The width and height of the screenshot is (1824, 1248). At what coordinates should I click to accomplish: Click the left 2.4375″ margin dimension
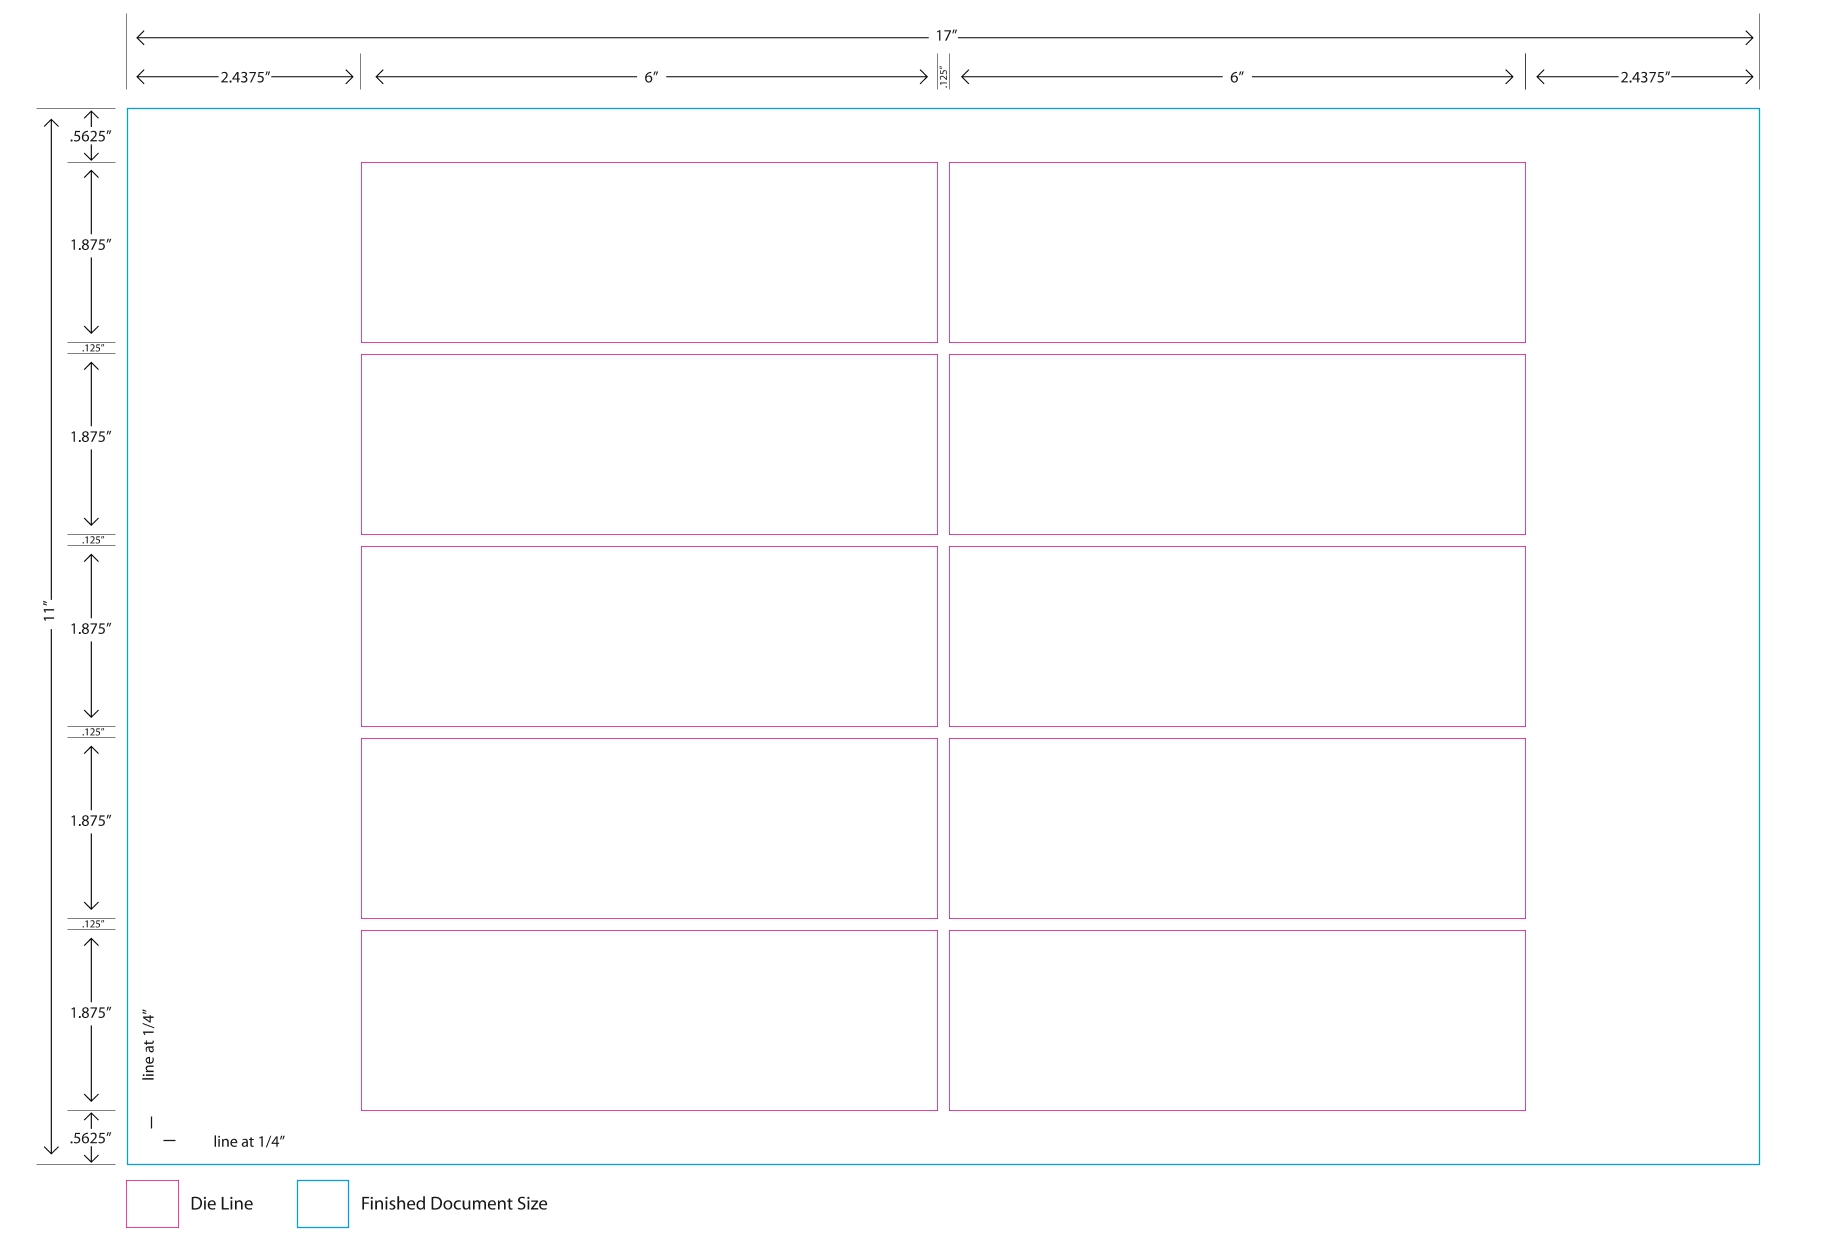pos(246,77)
